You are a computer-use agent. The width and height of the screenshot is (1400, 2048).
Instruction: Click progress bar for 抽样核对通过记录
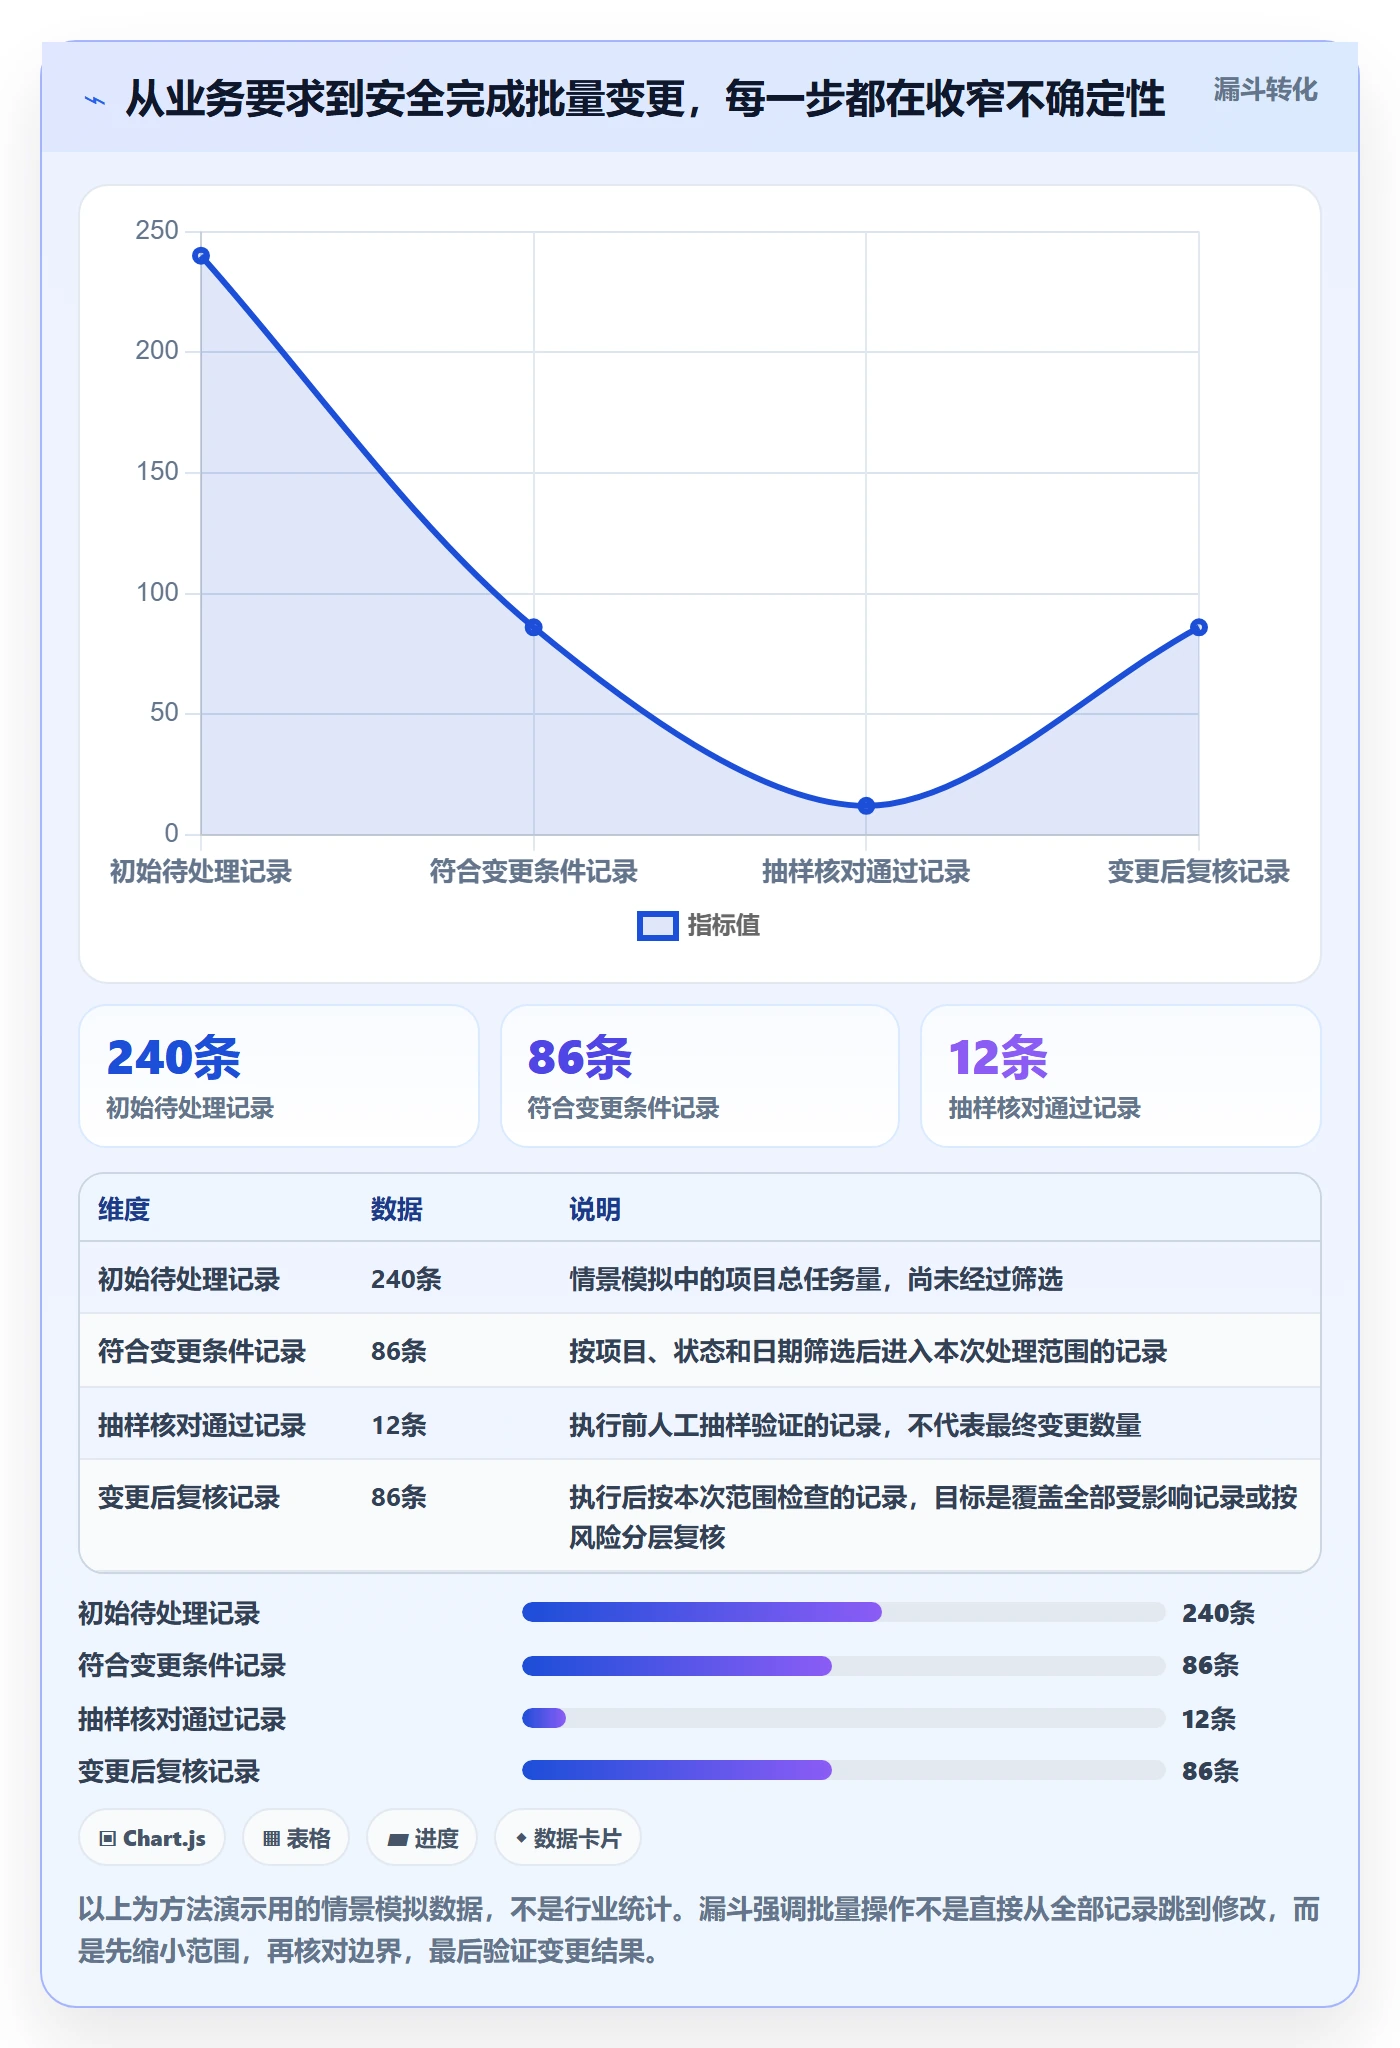pos(843,1718)
